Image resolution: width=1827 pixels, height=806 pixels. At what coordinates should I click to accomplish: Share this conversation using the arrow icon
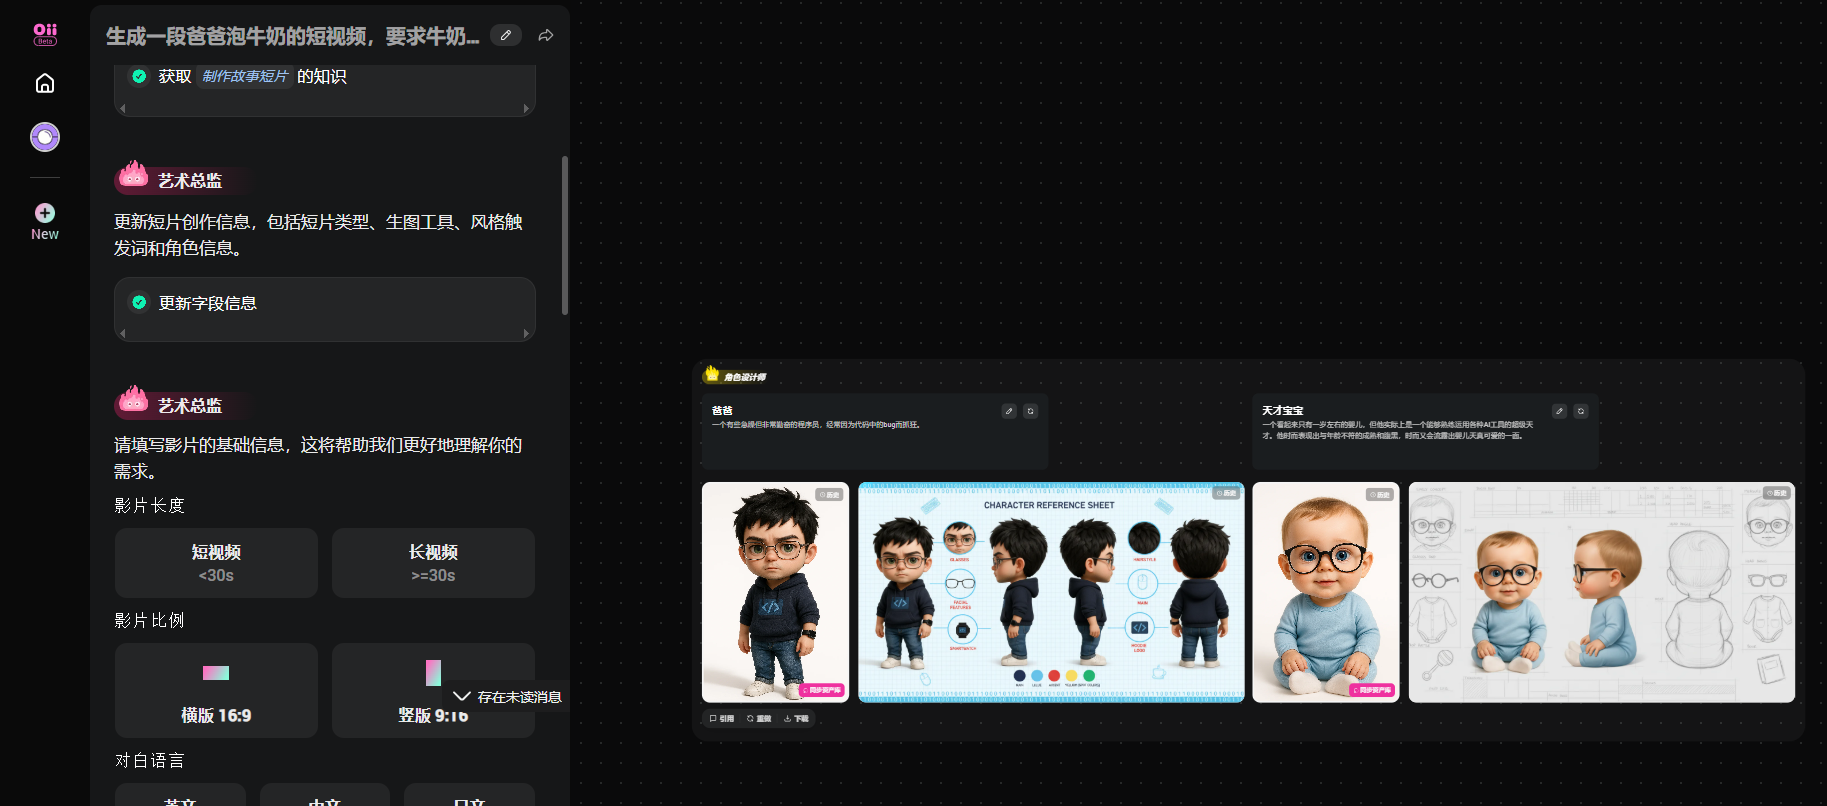coord(546,36)
